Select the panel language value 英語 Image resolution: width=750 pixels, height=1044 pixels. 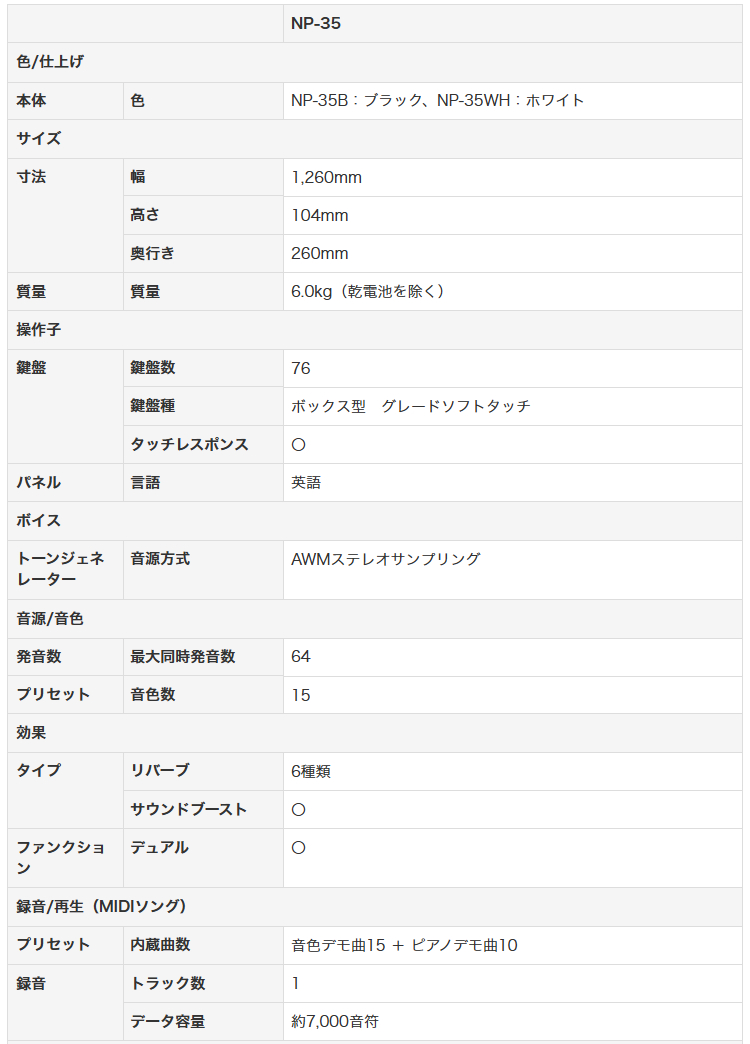click(x=306, y=483)
